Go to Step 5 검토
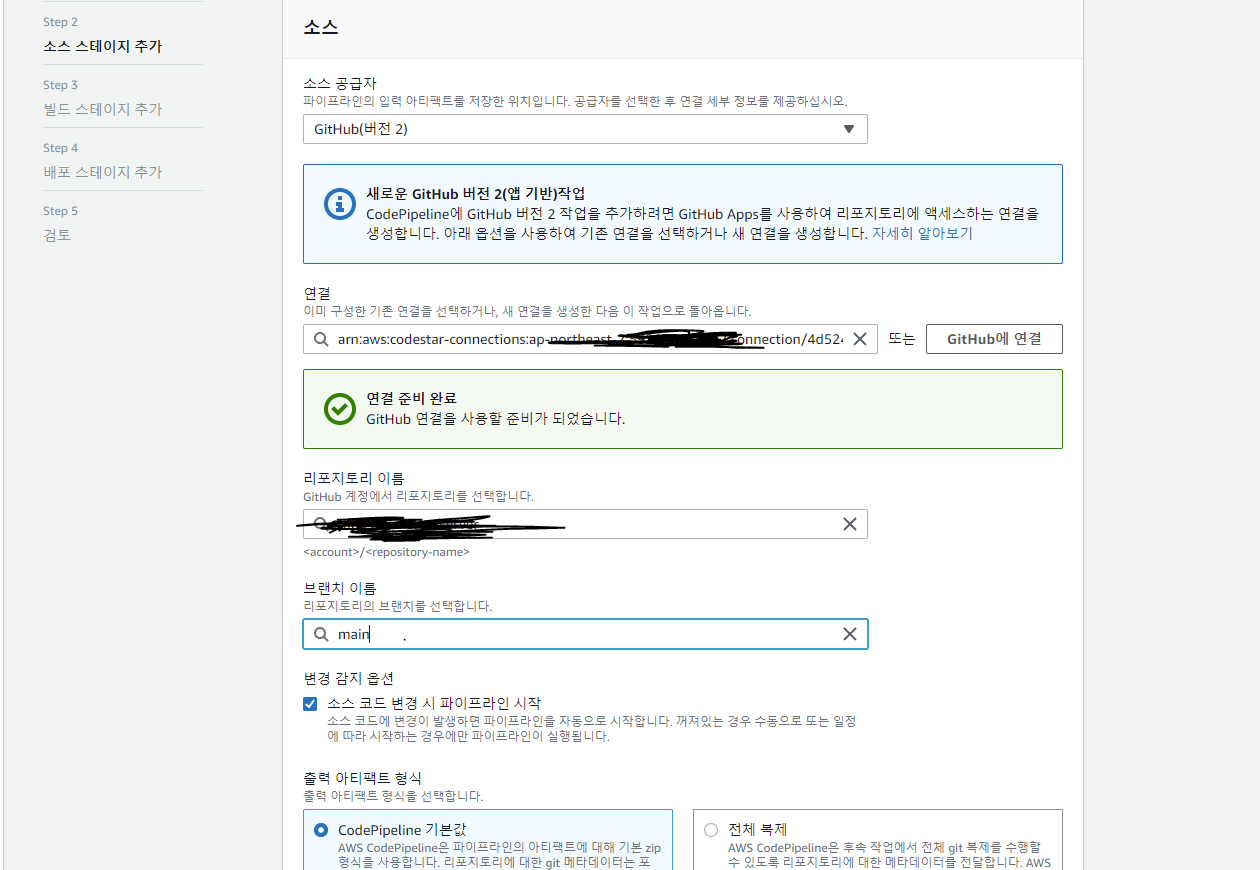The height and width of the screenshot is (870, 1260). click(57, 235)
